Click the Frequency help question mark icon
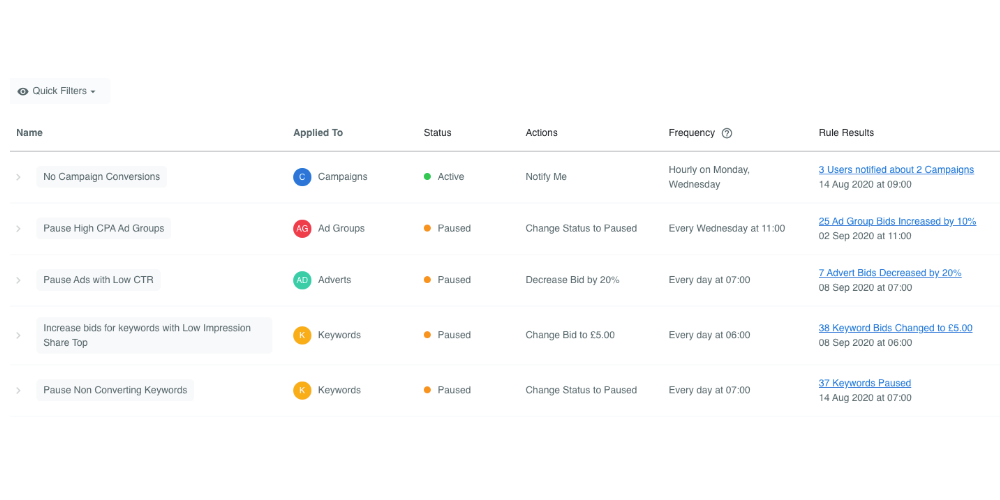This screenshot has height=500, width=1000. (726, 133)
